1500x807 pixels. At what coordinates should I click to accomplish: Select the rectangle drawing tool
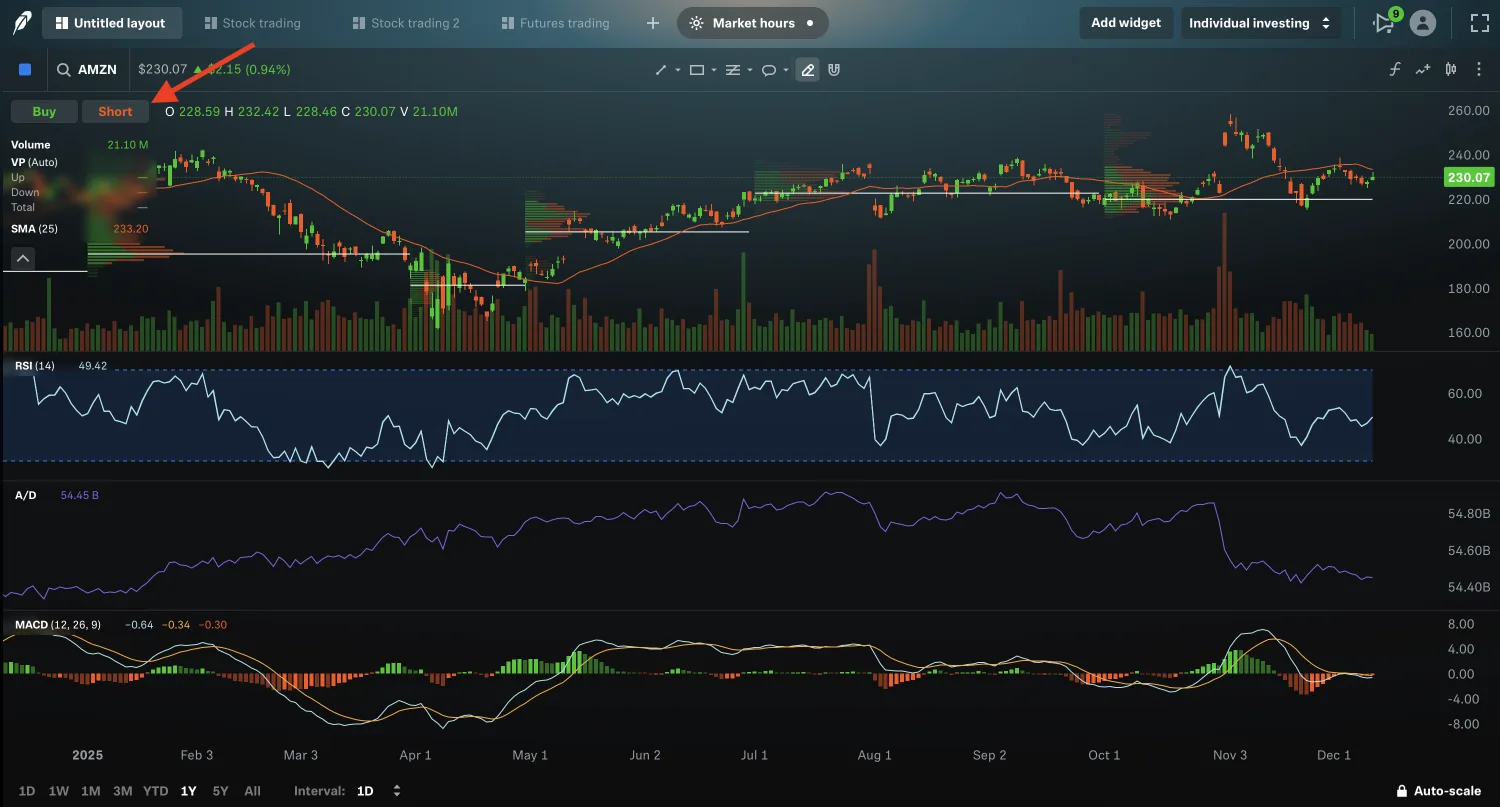697,69
